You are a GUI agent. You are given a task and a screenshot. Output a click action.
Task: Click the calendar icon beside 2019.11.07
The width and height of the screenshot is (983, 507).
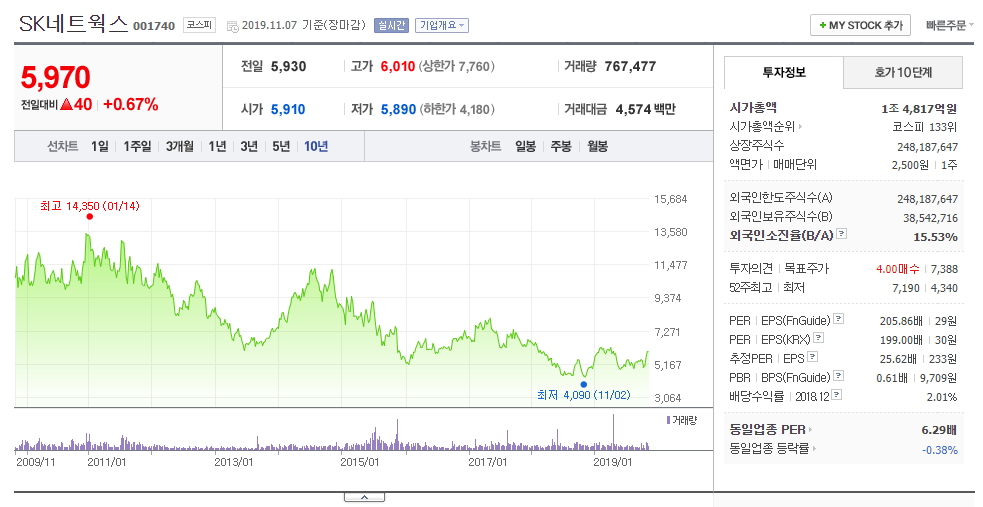[233, 26]
